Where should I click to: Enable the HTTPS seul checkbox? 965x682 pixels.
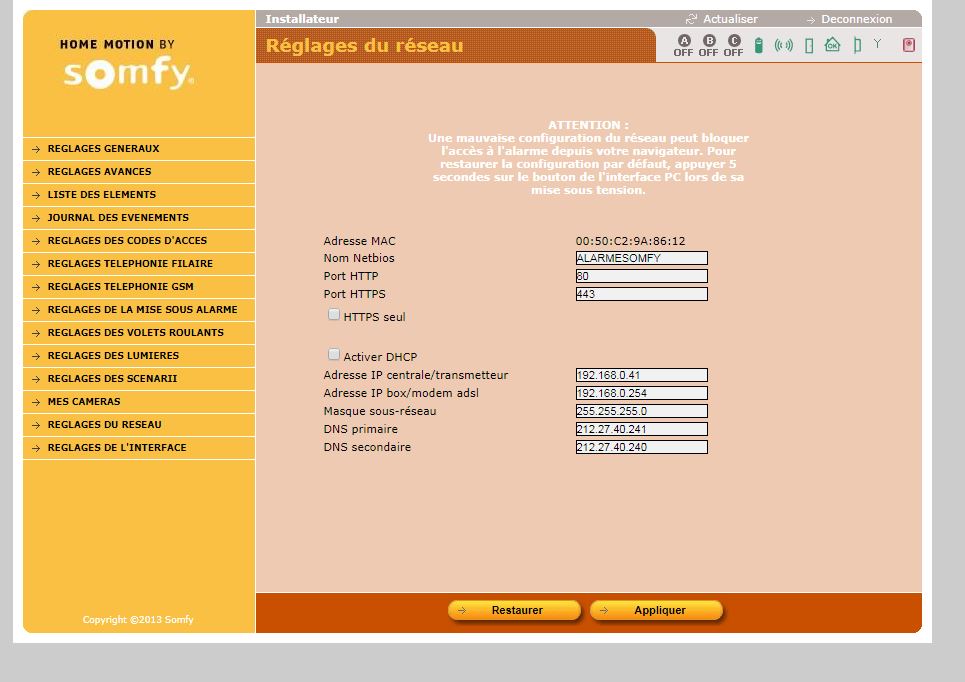(334, 315)
